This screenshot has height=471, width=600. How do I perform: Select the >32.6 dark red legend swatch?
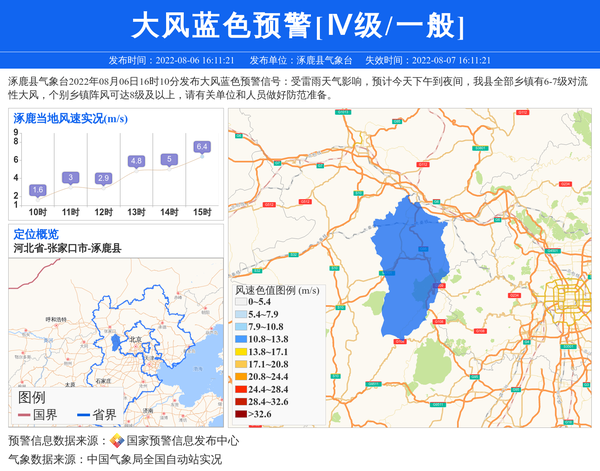coord(241,414)
